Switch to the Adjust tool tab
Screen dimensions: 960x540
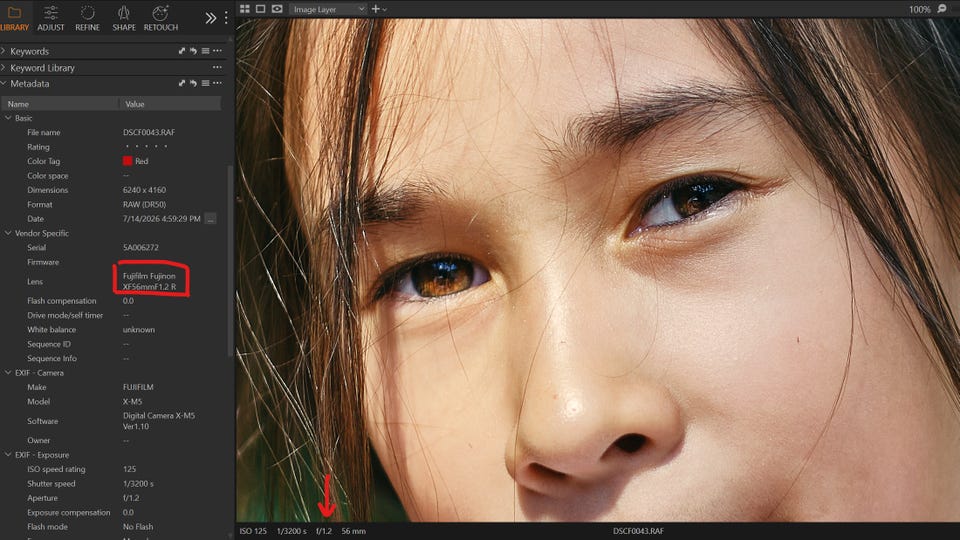pyautogui.click(x=51, y=18)
